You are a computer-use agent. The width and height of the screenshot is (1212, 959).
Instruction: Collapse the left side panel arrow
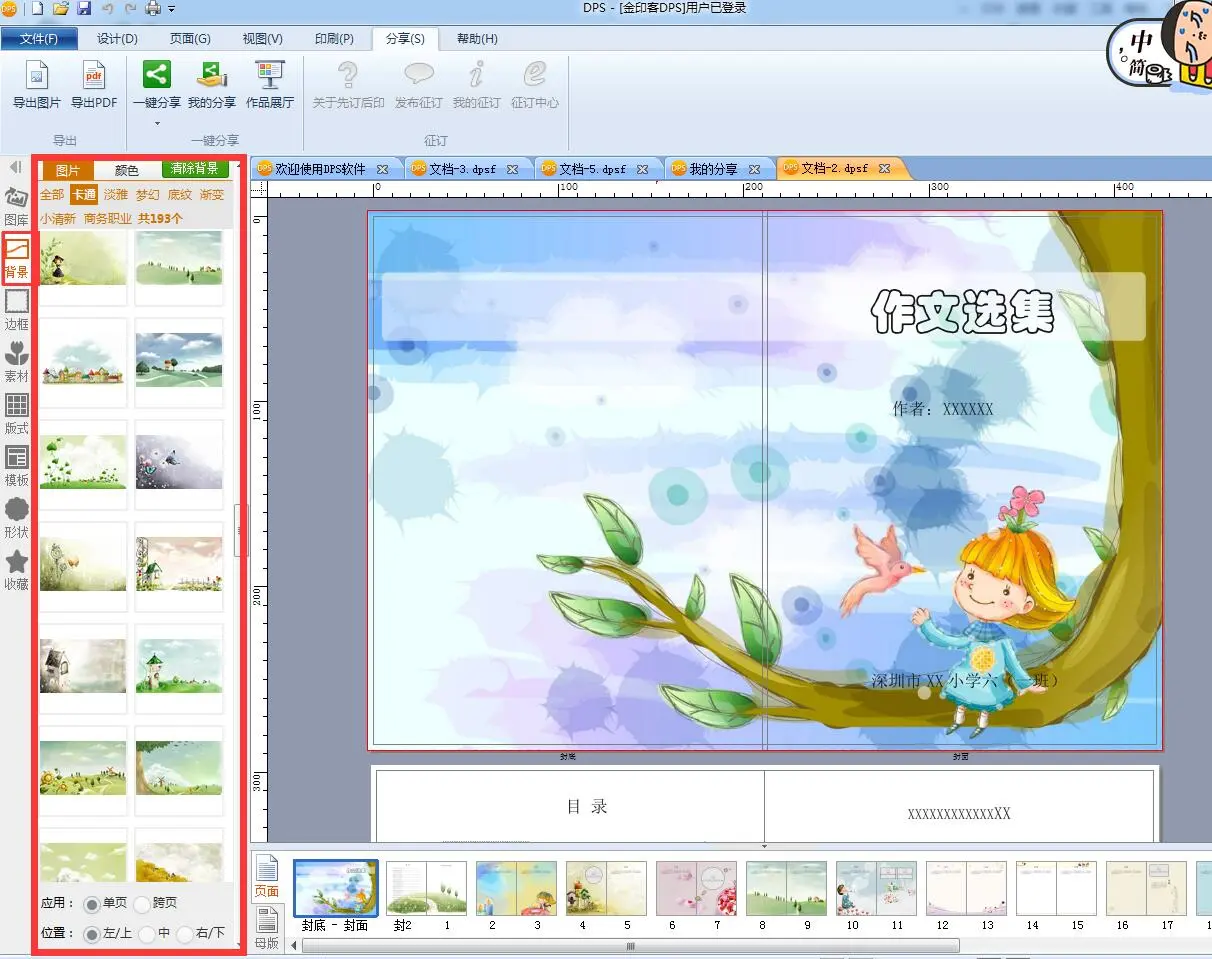[15, 167]
